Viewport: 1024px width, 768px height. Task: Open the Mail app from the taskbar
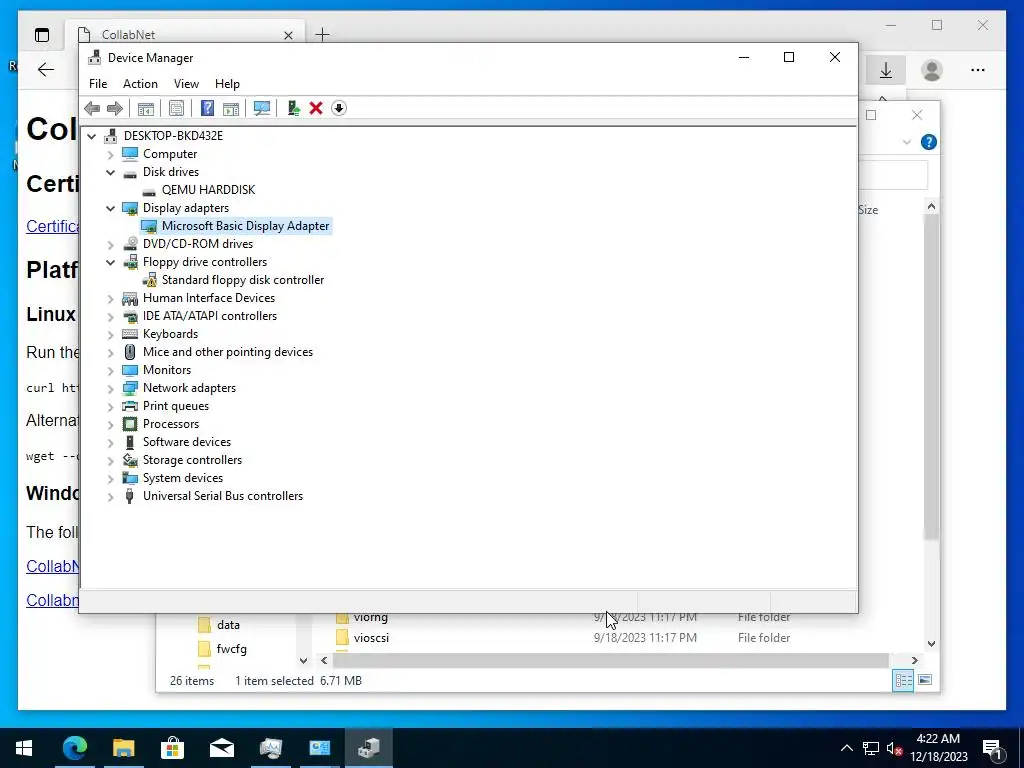(221, 748)
